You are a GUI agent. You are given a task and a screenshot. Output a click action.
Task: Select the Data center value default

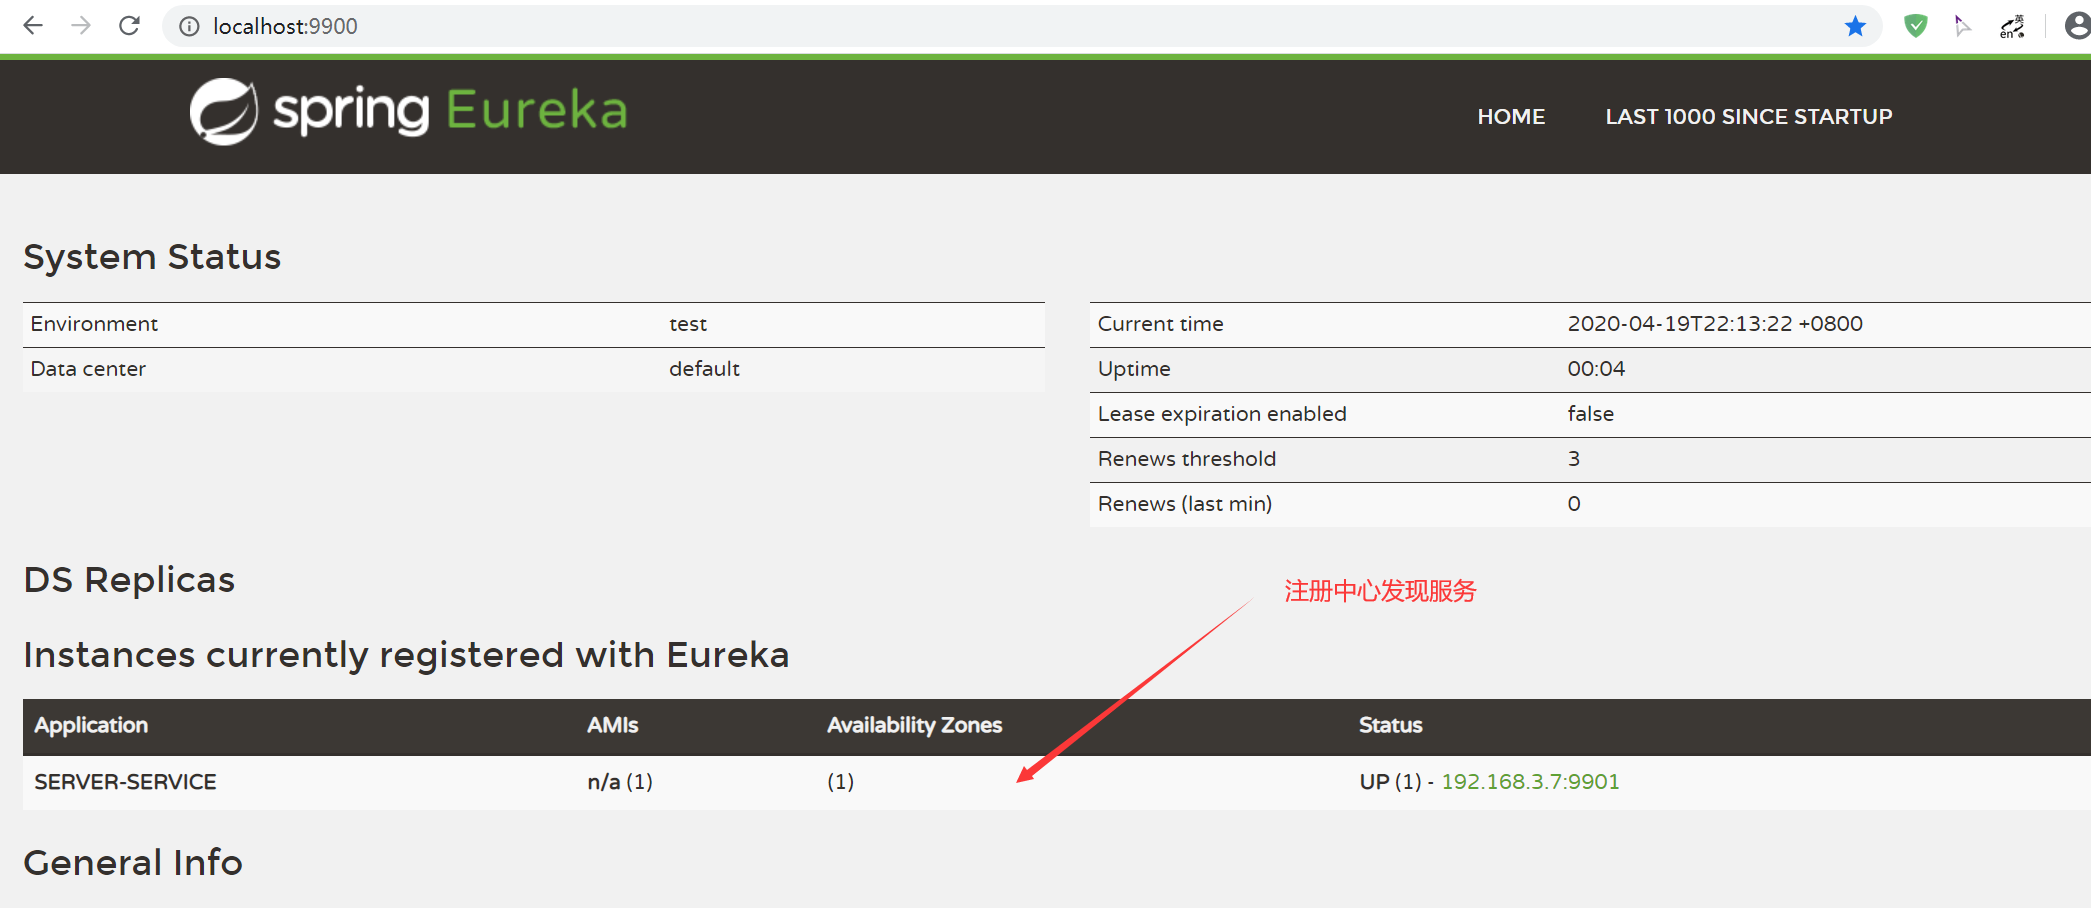pos(704,369)
